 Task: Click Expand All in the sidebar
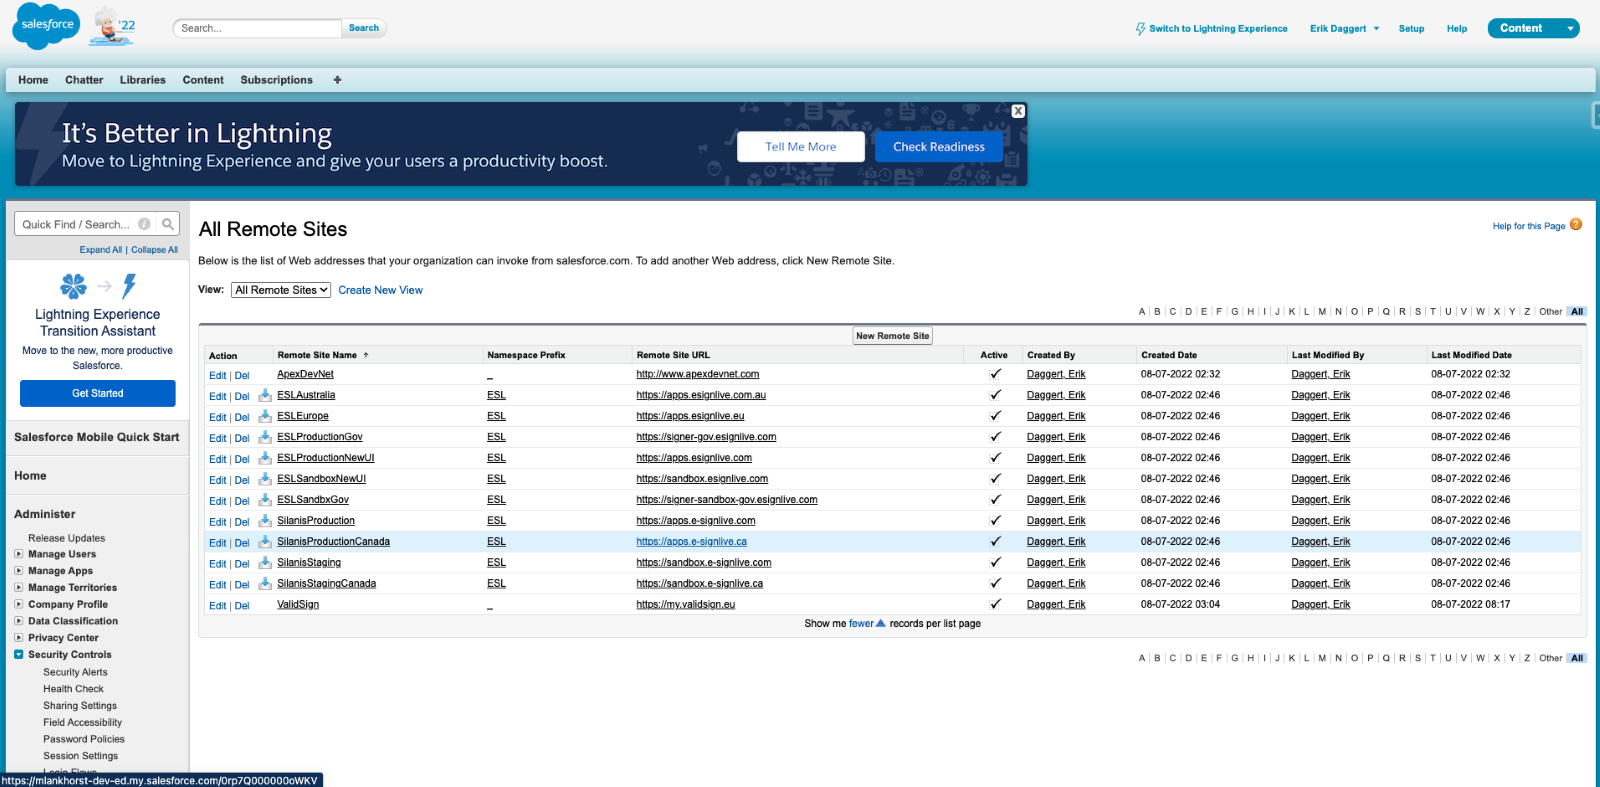(x=101, y=250)
